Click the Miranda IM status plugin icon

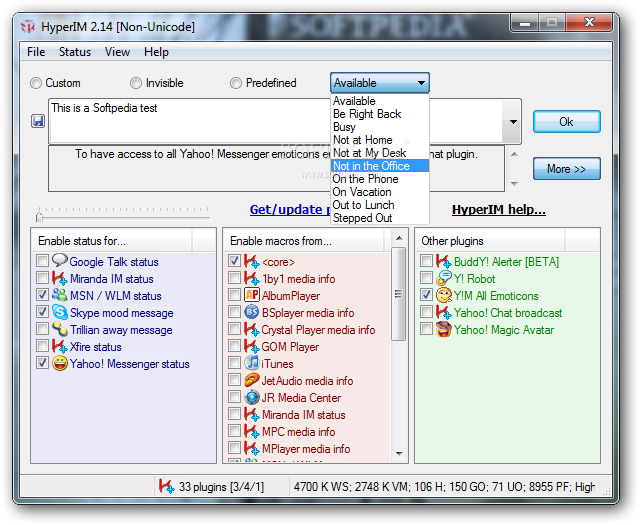click(x=60, y=278)
